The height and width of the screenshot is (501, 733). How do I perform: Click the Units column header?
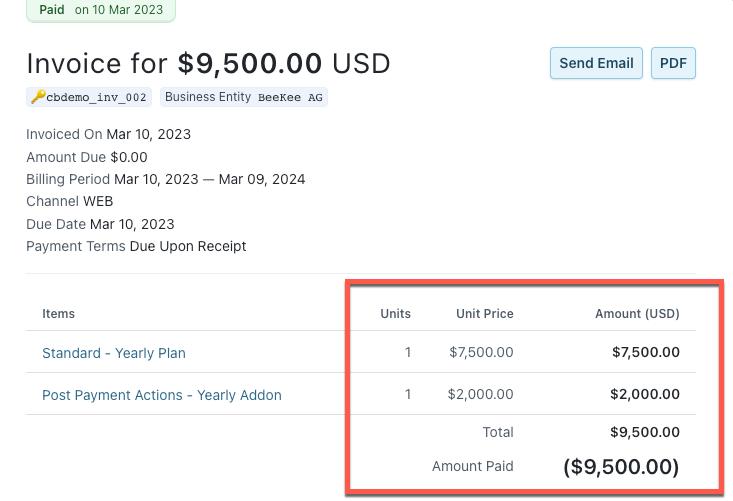pyautogui.click(x=395, y=313)
